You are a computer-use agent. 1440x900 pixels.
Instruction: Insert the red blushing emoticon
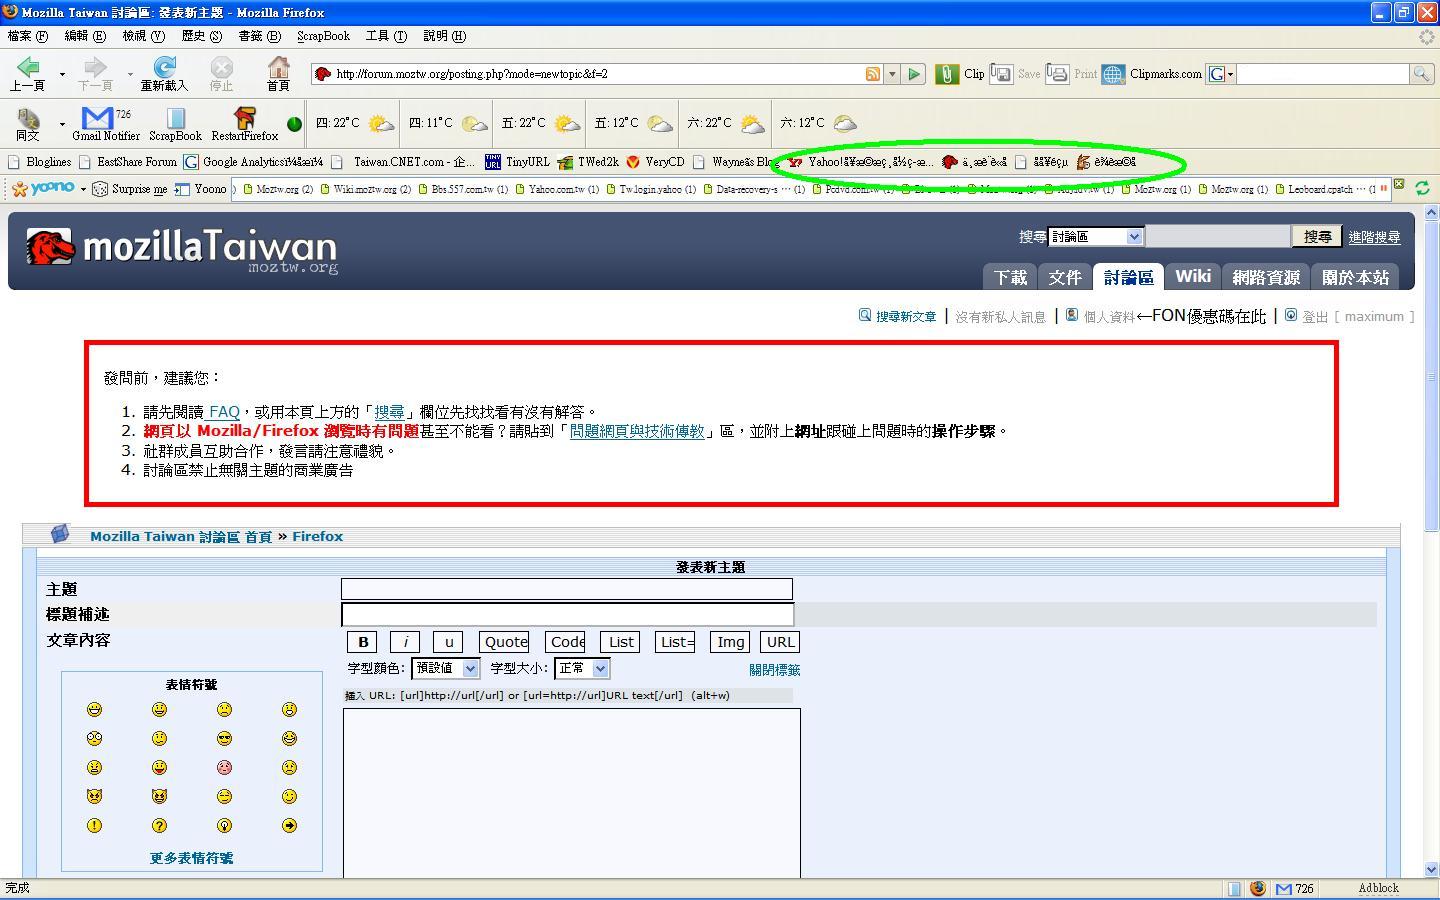224,767
